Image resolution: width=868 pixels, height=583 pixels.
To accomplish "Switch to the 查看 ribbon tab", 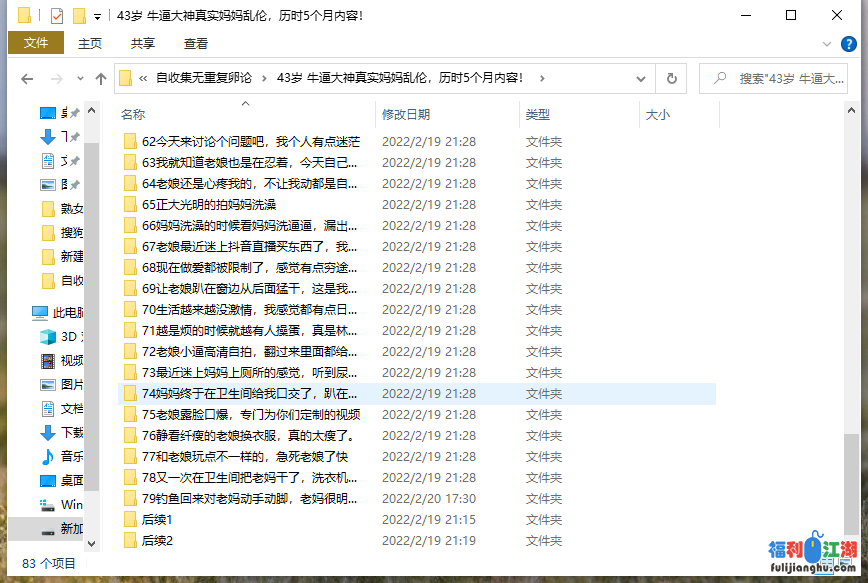I will coord(196,44).
